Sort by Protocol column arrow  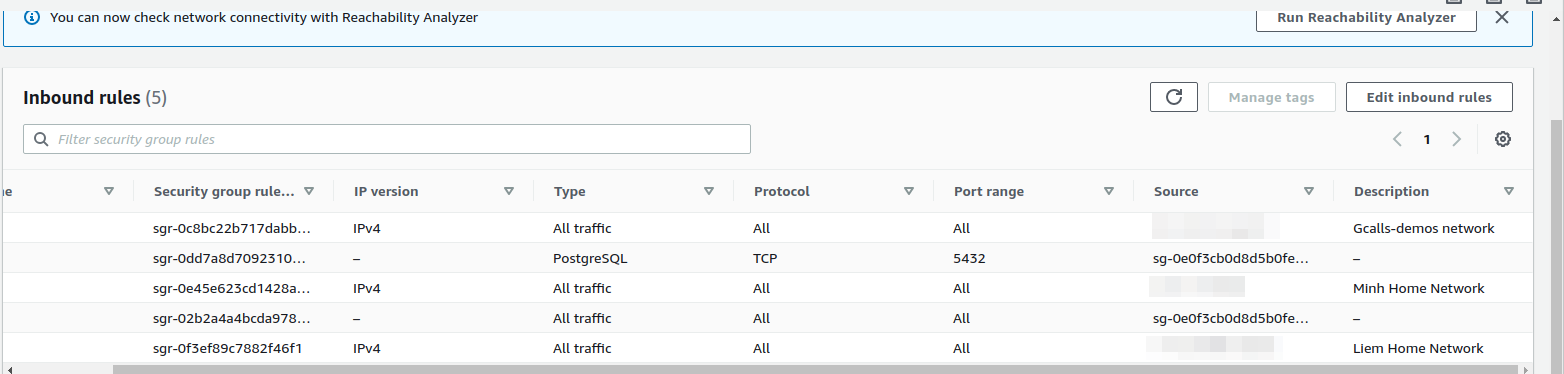coord(909,191)
